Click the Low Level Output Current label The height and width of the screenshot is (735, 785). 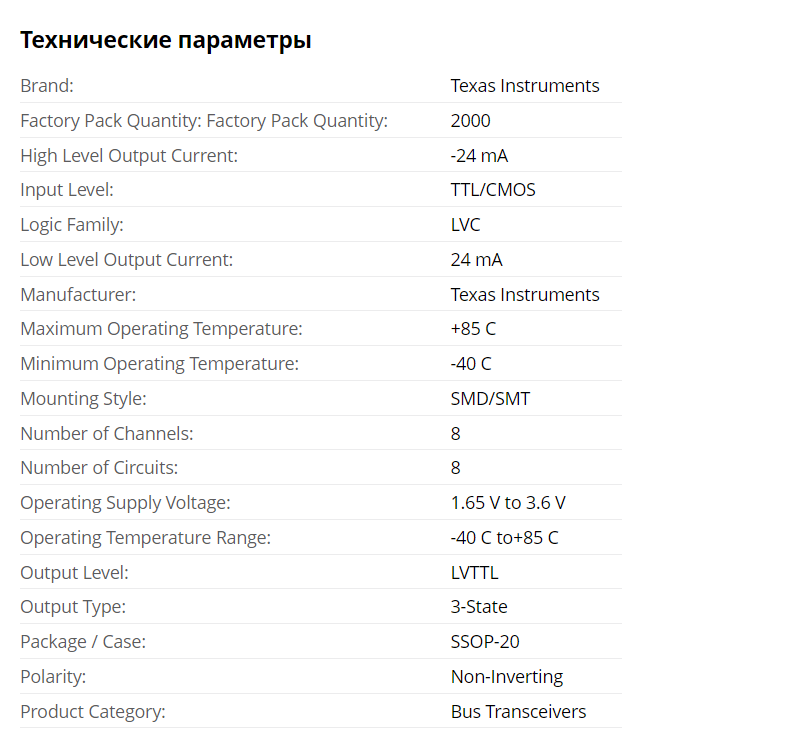point(127,260)
